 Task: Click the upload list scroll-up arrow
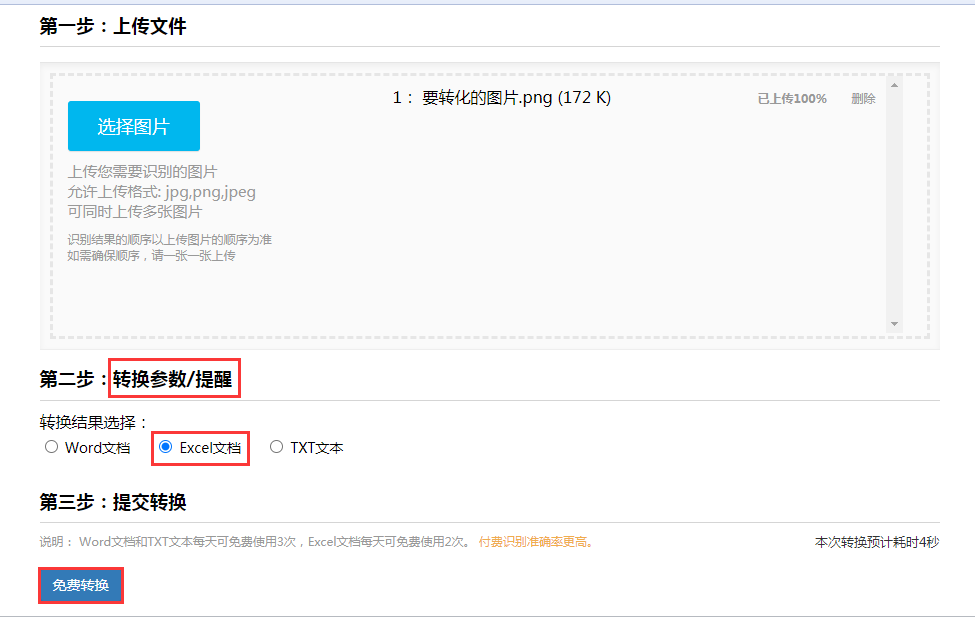coord(894,85)
